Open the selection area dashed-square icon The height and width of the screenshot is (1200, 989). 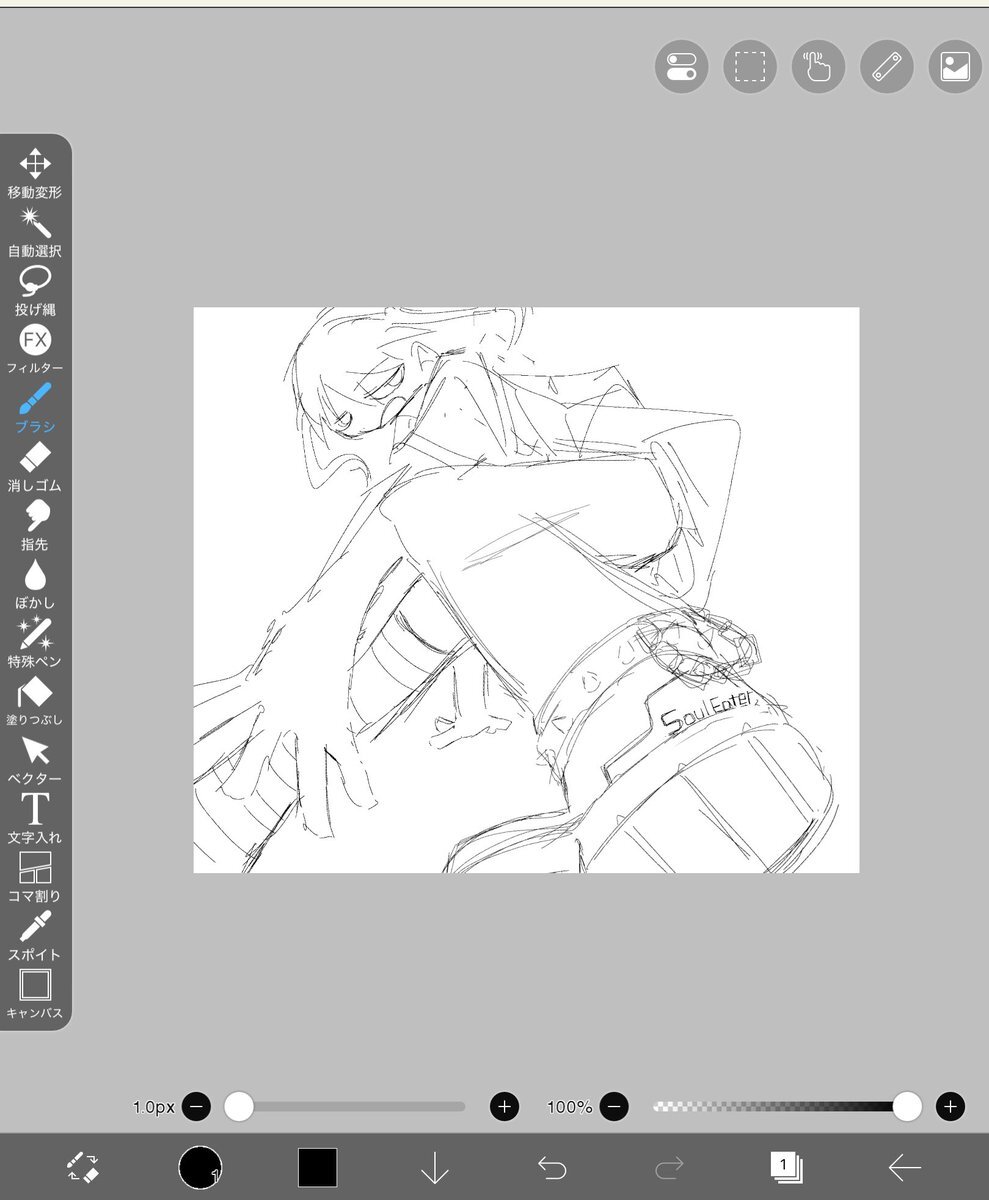[750, 67]
